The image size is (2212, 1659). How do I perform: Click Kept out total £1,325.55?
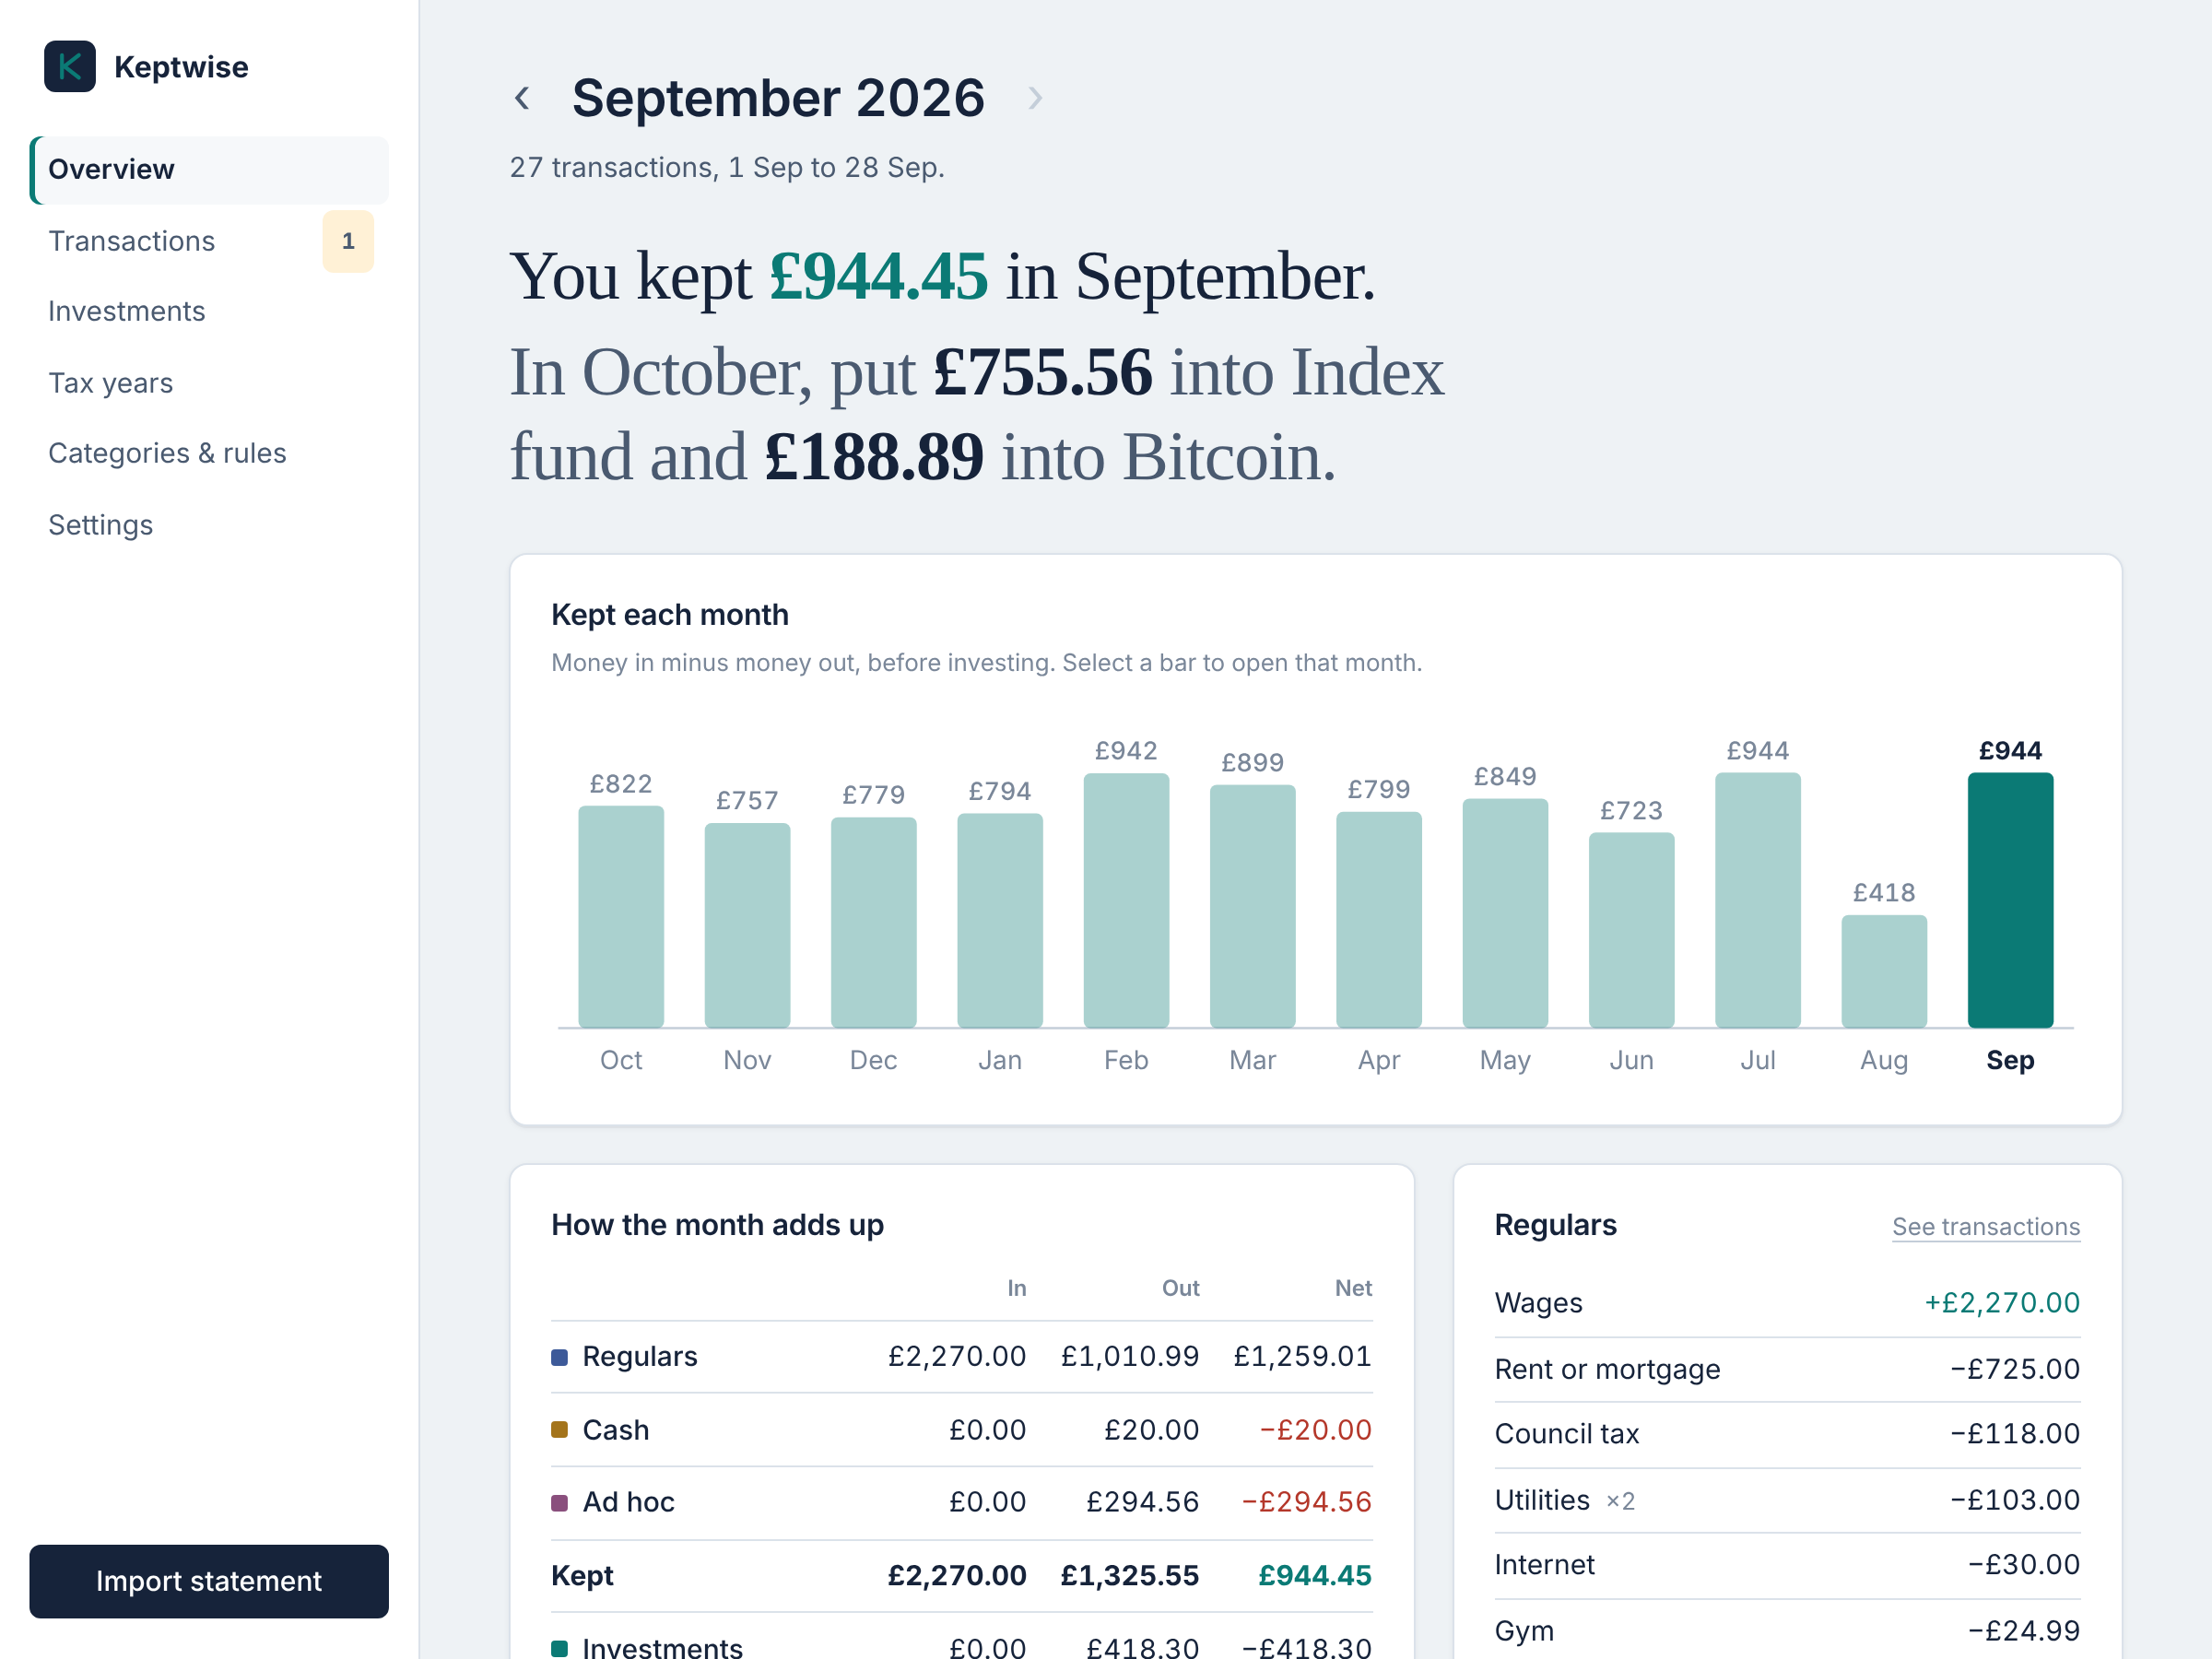pos(1130,1576)
